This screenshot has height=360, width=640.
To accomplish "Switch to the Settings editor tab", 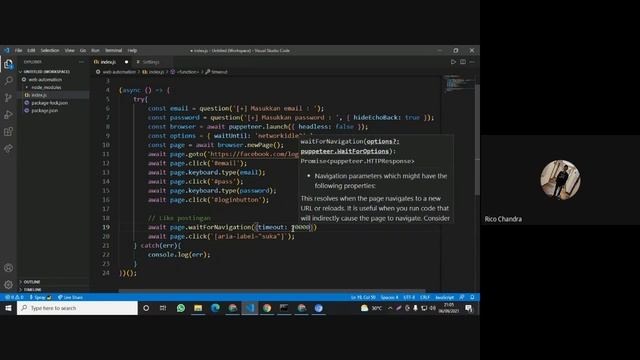I will 151,62.
